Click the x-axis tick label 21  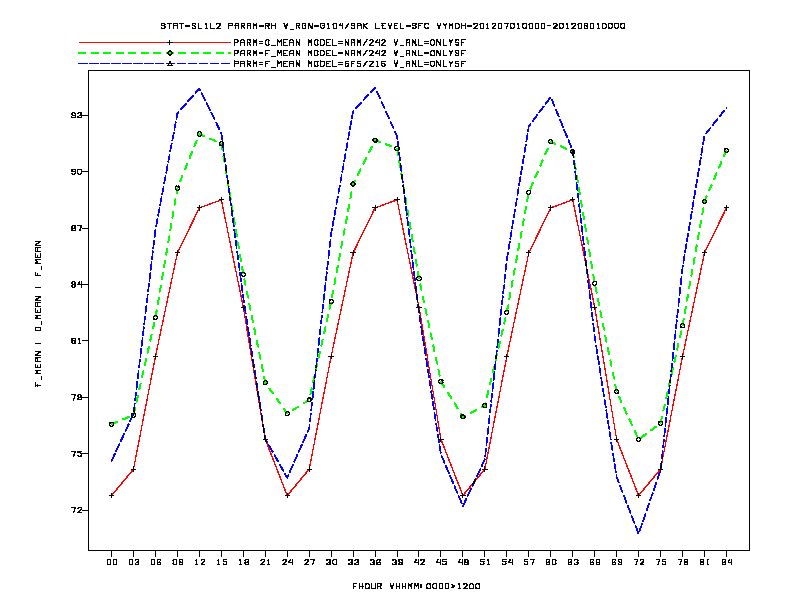[265, 562]
